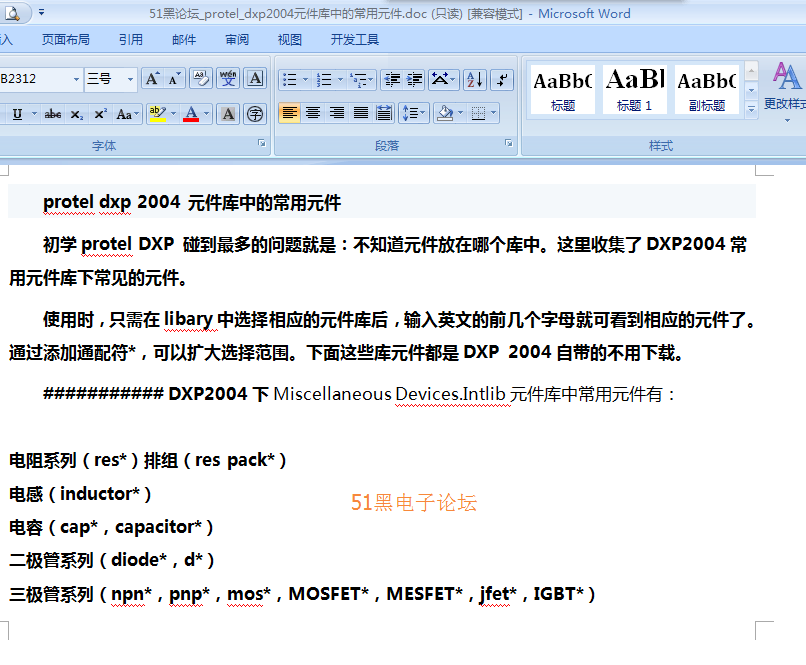Open the font color dropdown arrow
Image resolution: width=806 pixels, height=665 pixels.
point(207,114)
